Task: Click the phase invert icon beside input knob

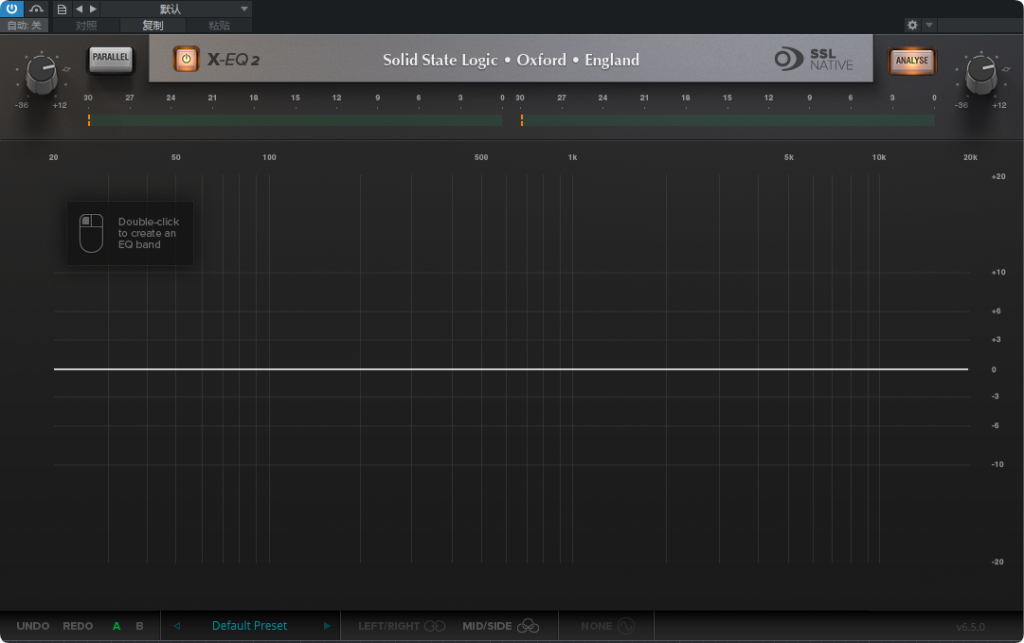Action: click(x=66, y=69)
